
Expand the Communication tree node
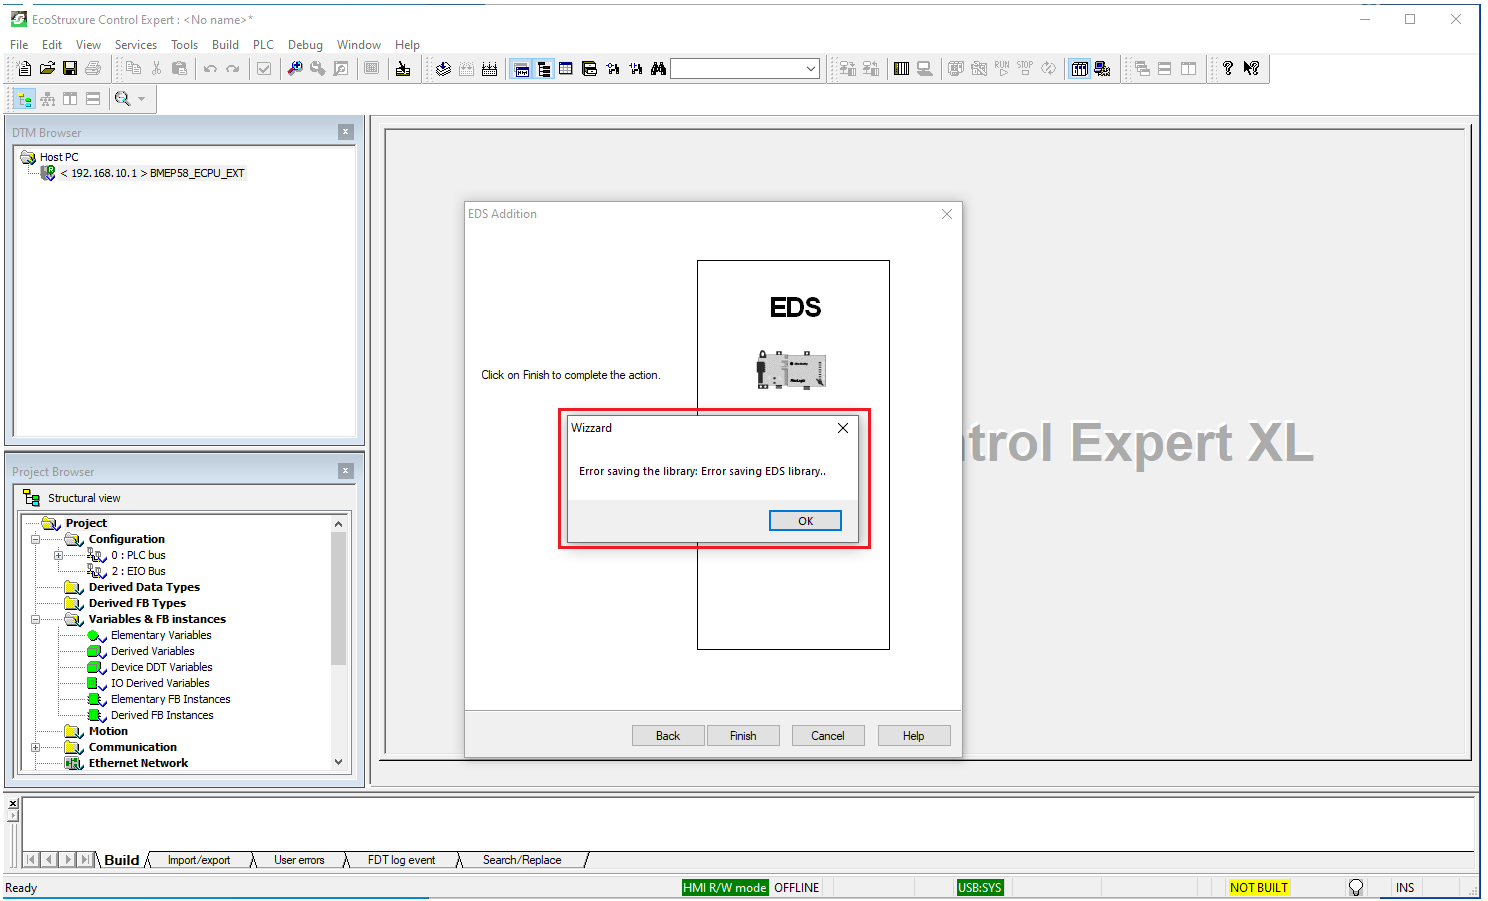pos(35,748)
